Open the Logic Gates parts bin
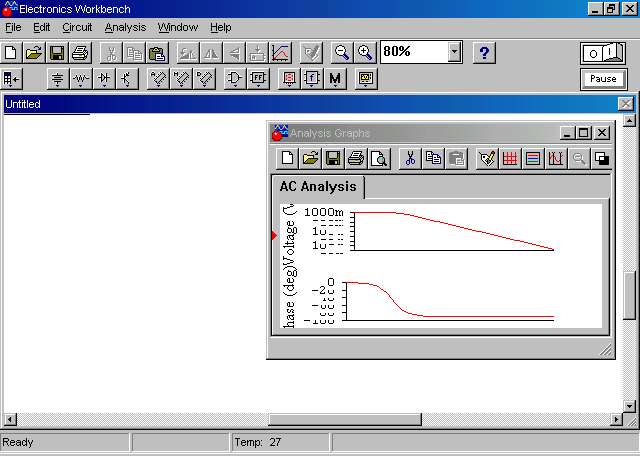 [x=235, y=78]
